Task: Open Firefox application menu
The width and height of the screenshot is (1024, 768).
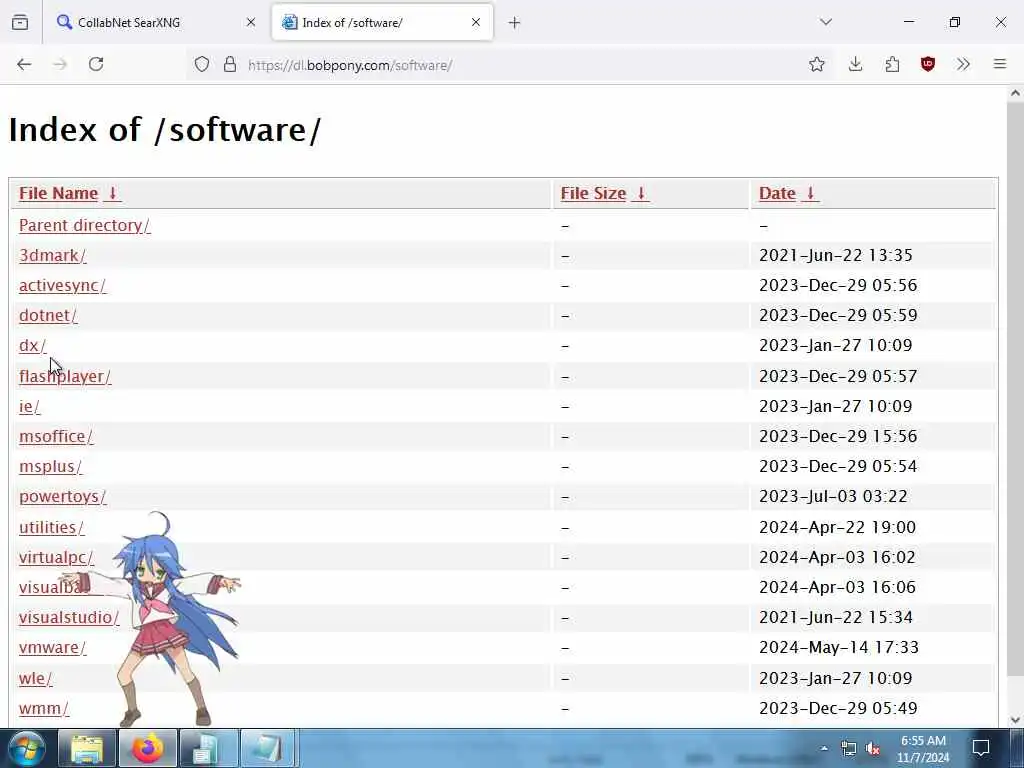Action: [x=1000, y=64]
